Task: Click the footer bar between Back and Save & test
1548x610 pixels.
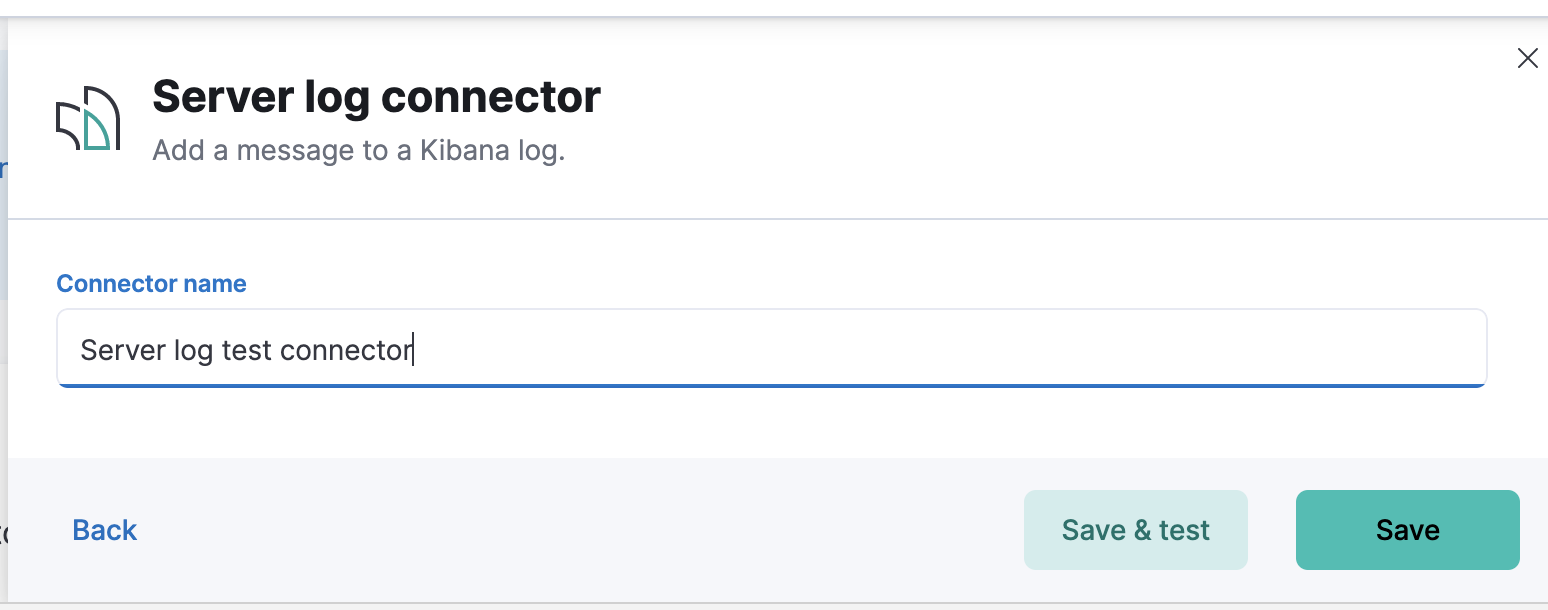Action: pos(580,530)
